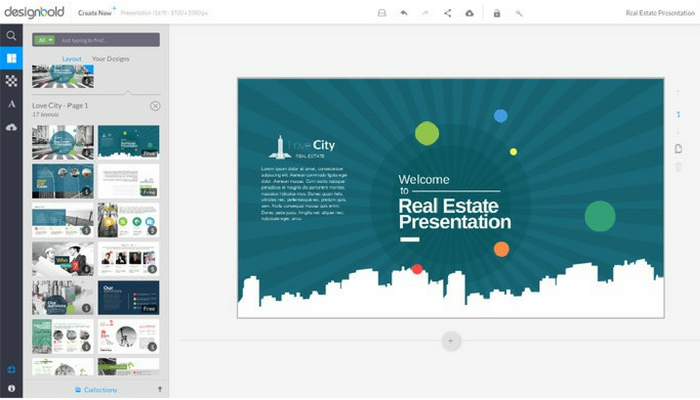Click the Real Estate Presentation heading on slide
Image resolution: width=700 pixels, height=400 pixels.
pos(454,214)
